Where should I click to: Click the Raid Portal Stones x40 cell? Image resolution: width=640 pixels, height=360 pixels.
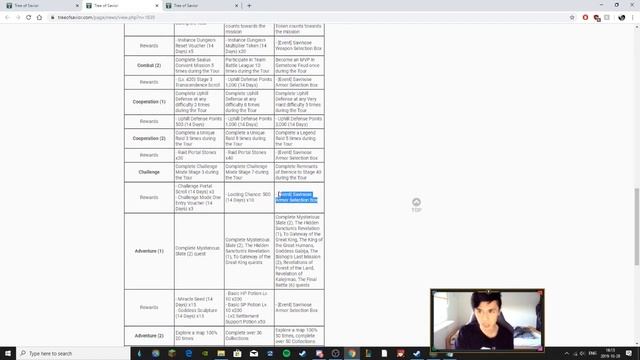click(x=249, y=155)
